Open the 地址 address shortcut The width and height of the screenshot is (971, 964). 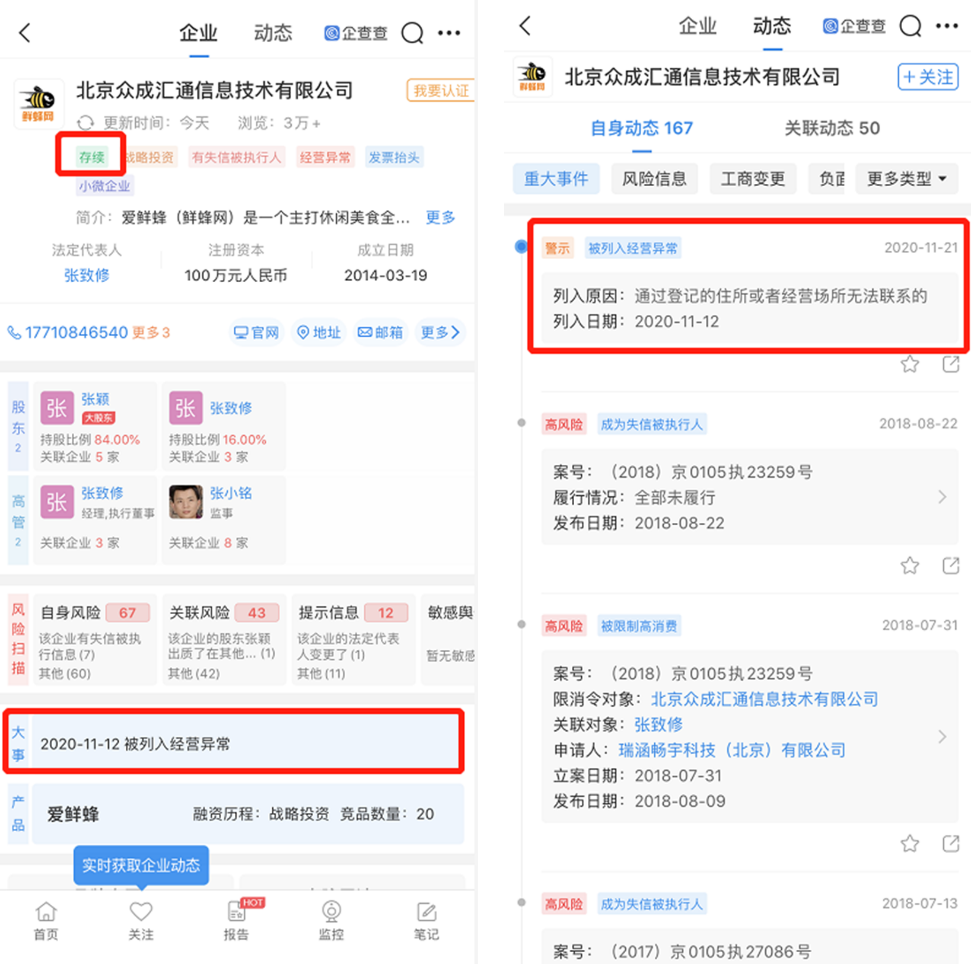point(319,332)
